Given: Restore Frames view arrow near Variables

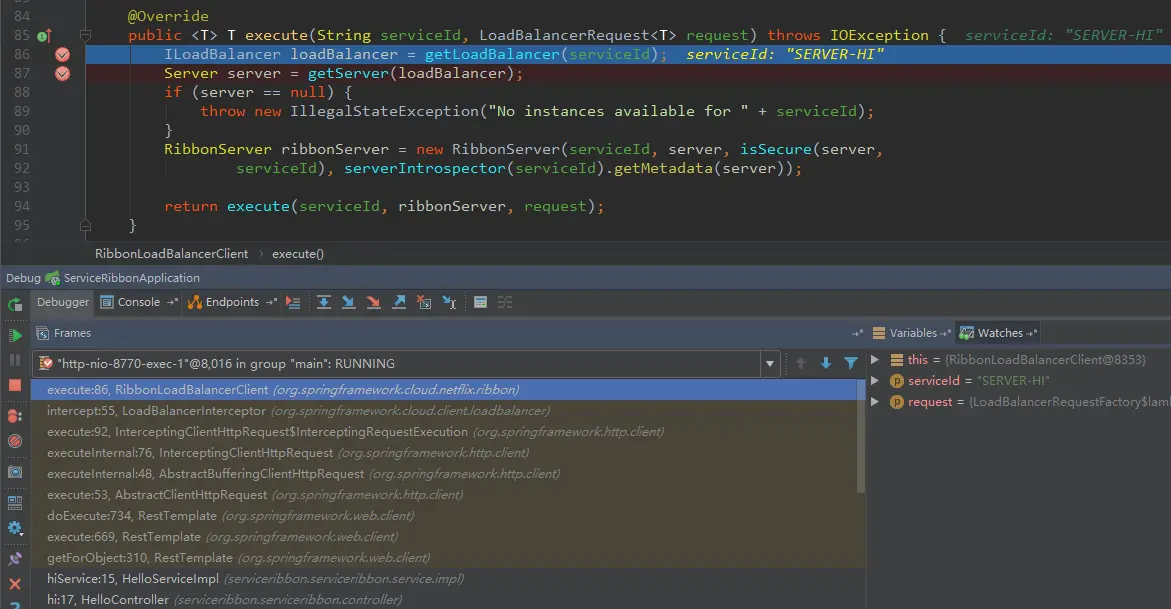Looking at the screenshot, I should 857,333.
